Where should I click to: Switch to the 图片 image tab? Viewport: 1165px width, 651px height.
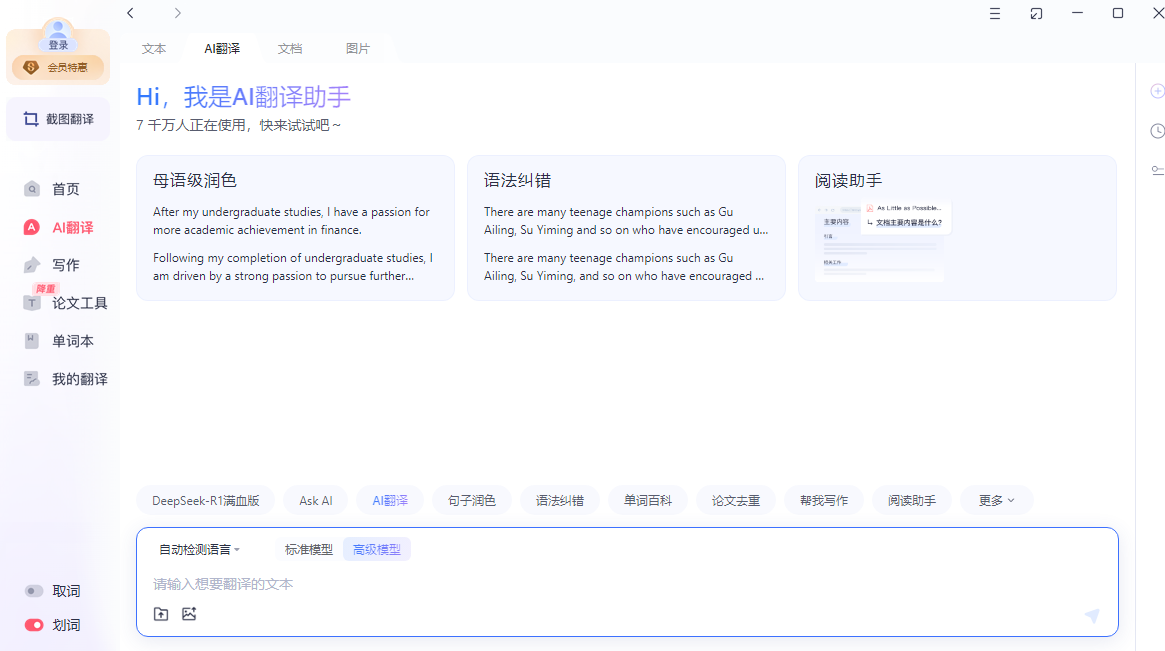tap(357, 48)
